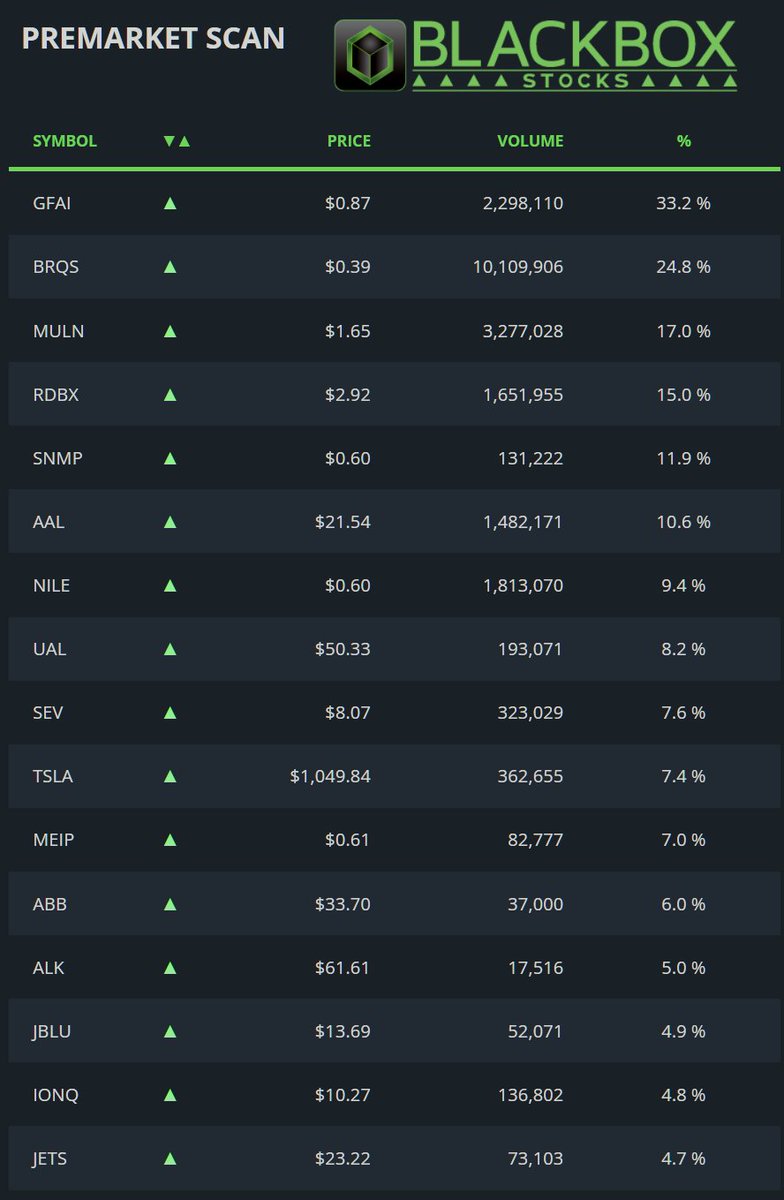Click the NILE volume 1,813,070
This screenshot has width=784, height=1200.
point(523,585)
